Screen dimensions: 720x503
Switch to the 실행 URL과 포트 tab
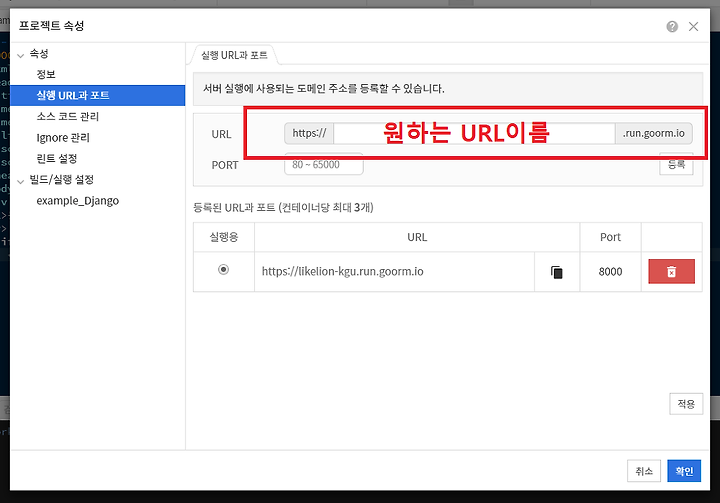click(x=234, y=55)
